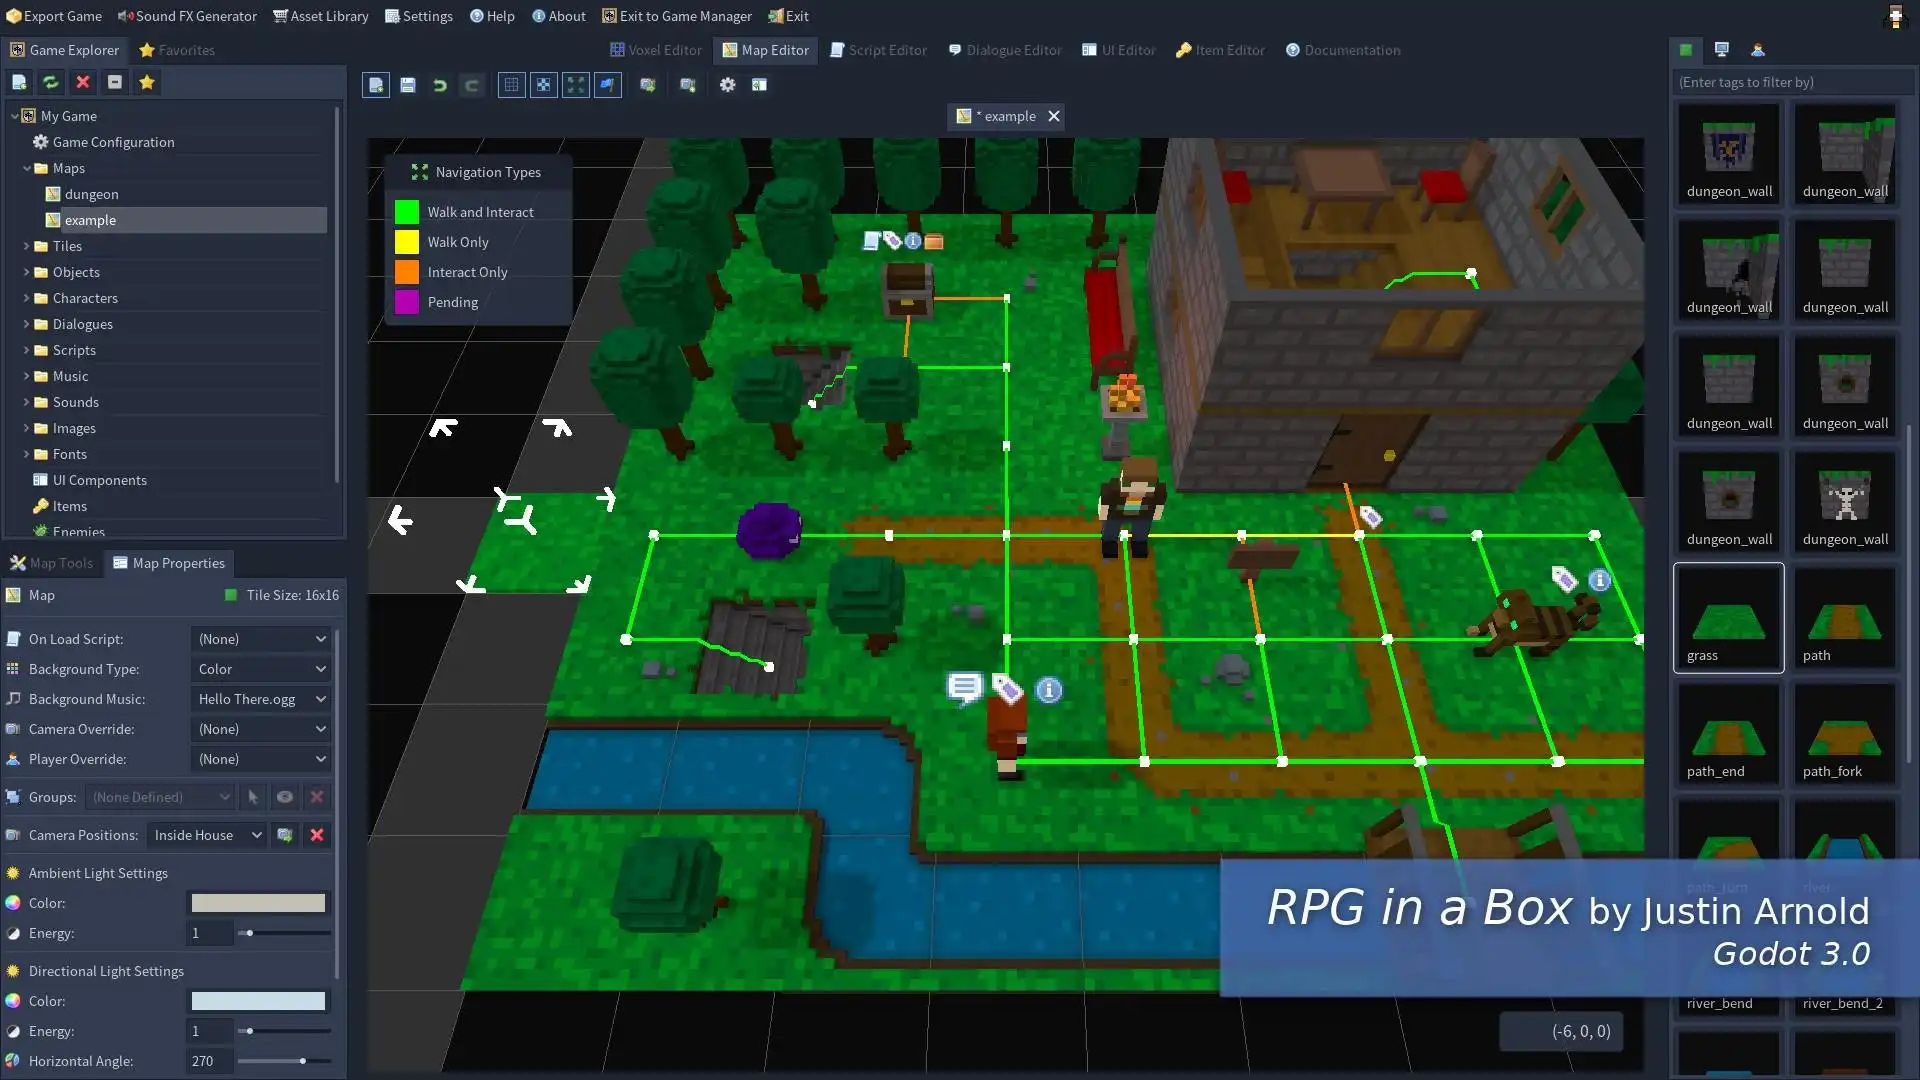Image resolution: width=1920 pixels, height=1080 pixels.
Task: Open the UI Editor panel
Action: pyautogui.click(x=1118, y=49)
